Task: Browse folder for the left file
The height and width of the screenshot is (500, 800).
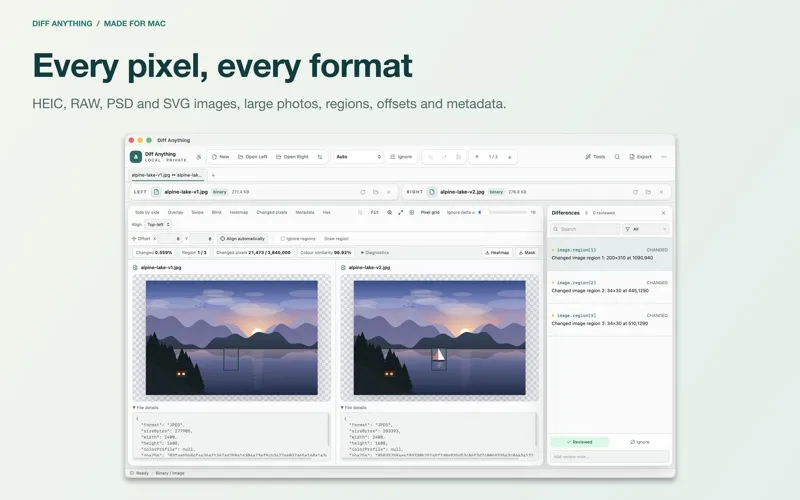Action: pyautogui.click(x=376, y=192)
